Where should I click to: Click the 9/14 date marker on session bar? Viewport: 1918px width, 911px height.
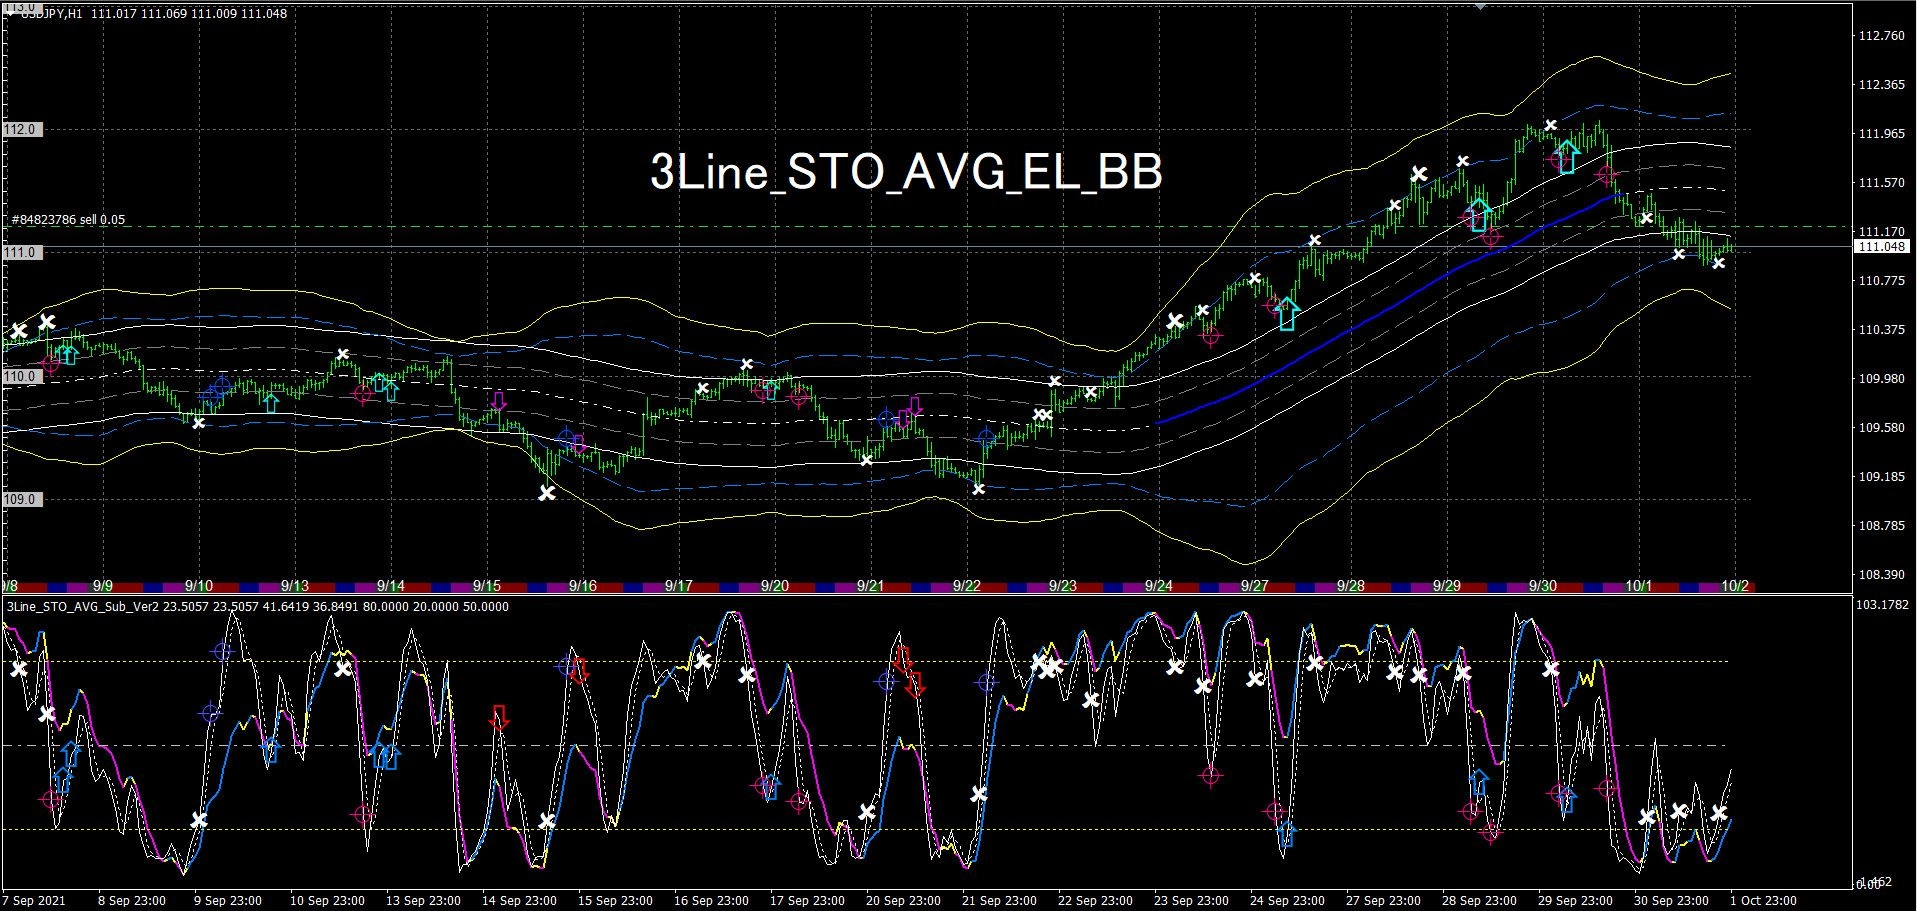(x=391, y=586)
